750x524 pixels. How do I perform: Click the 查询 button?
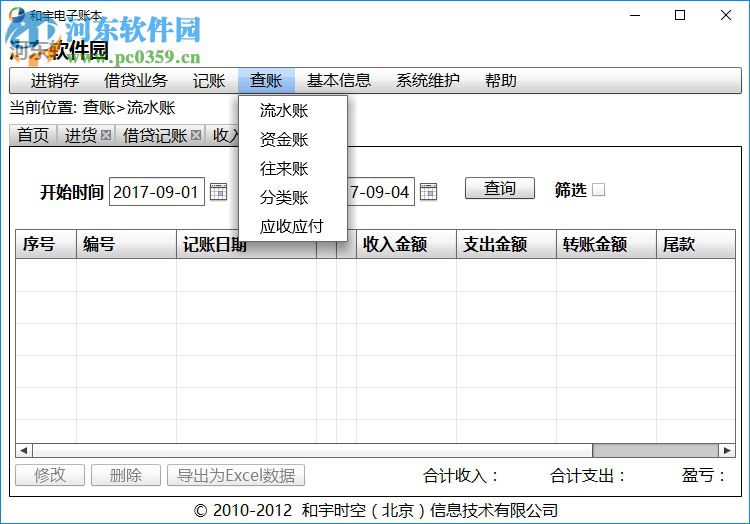click(500, 188)
